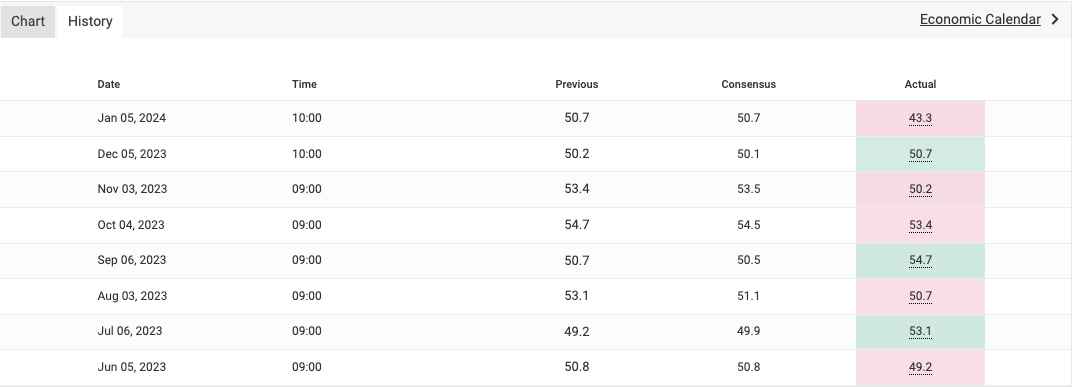1073x387 pixels.
Task: Click the Actual column header
Action: coord(920,84)
